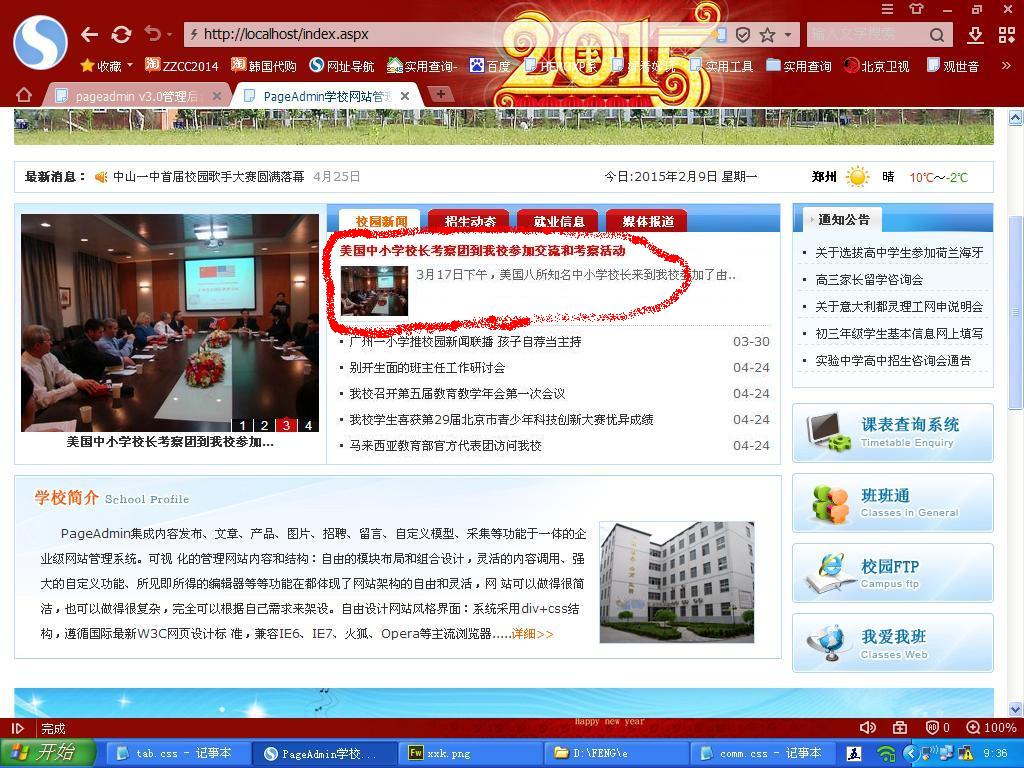Open the 详细>> link in school profile
1024x768 pixels.
point(532,634)
